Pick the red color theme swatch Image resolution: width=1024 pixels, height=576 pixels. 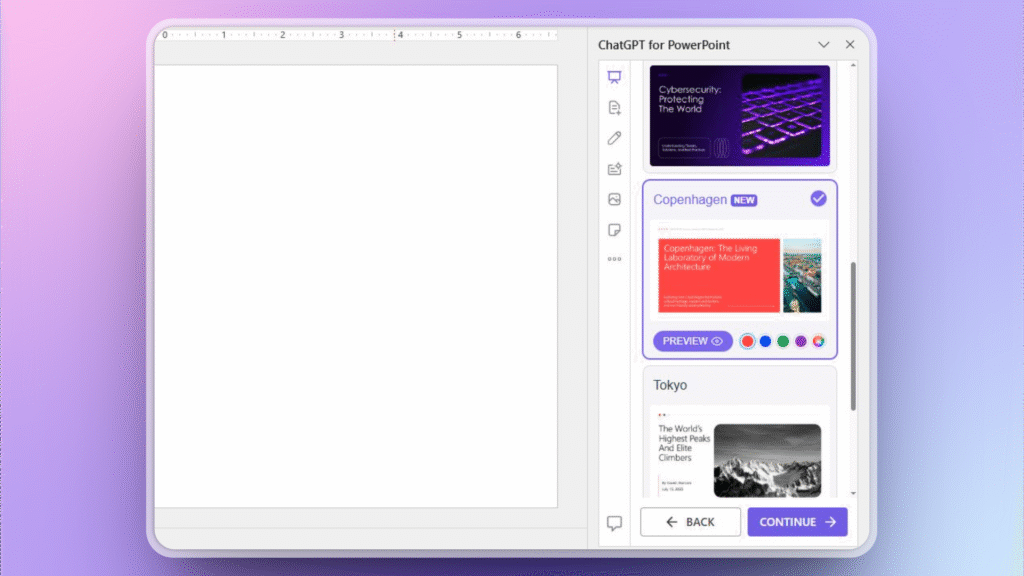pyautogui.click(x=747, y=341)
